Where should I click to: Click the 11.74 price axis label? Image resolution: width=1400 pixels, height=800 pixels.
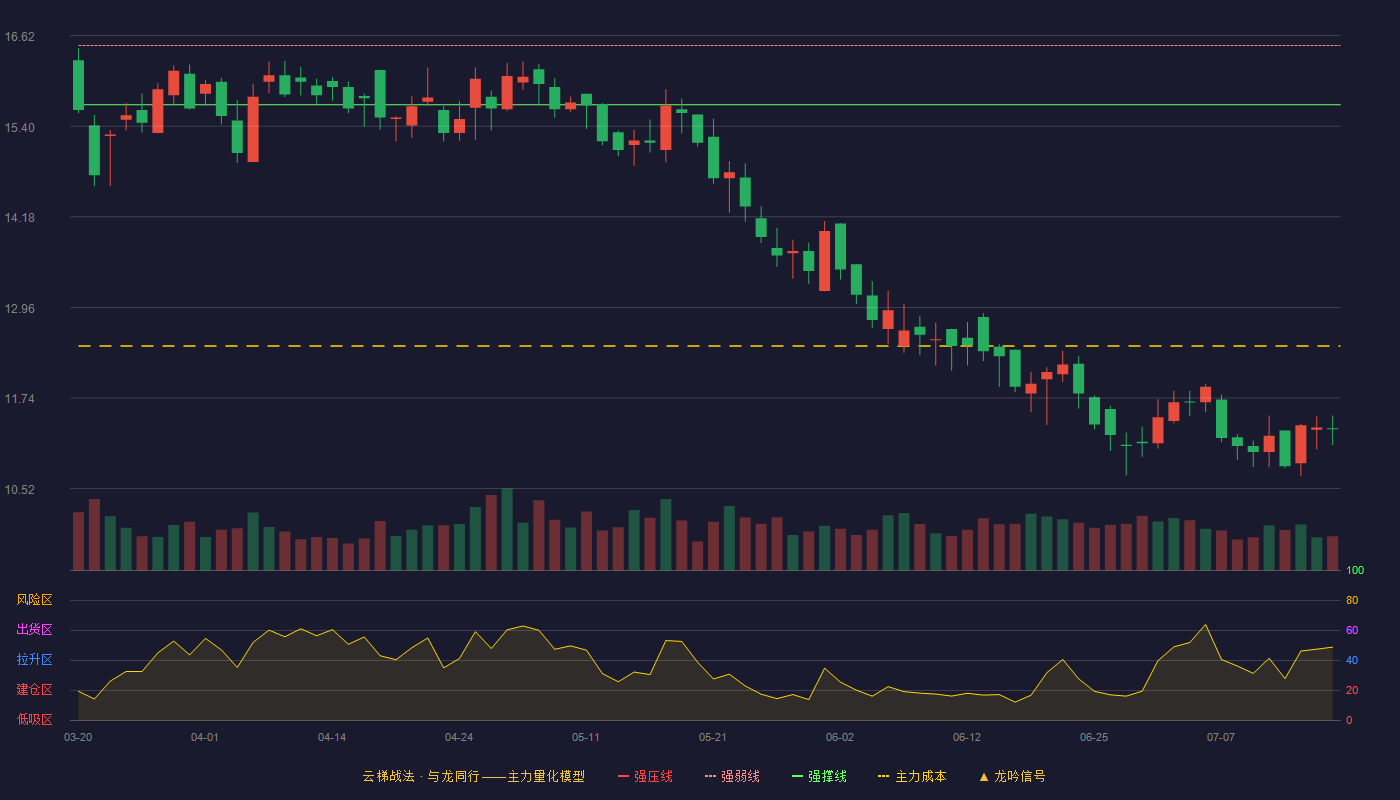coord(19,399)
